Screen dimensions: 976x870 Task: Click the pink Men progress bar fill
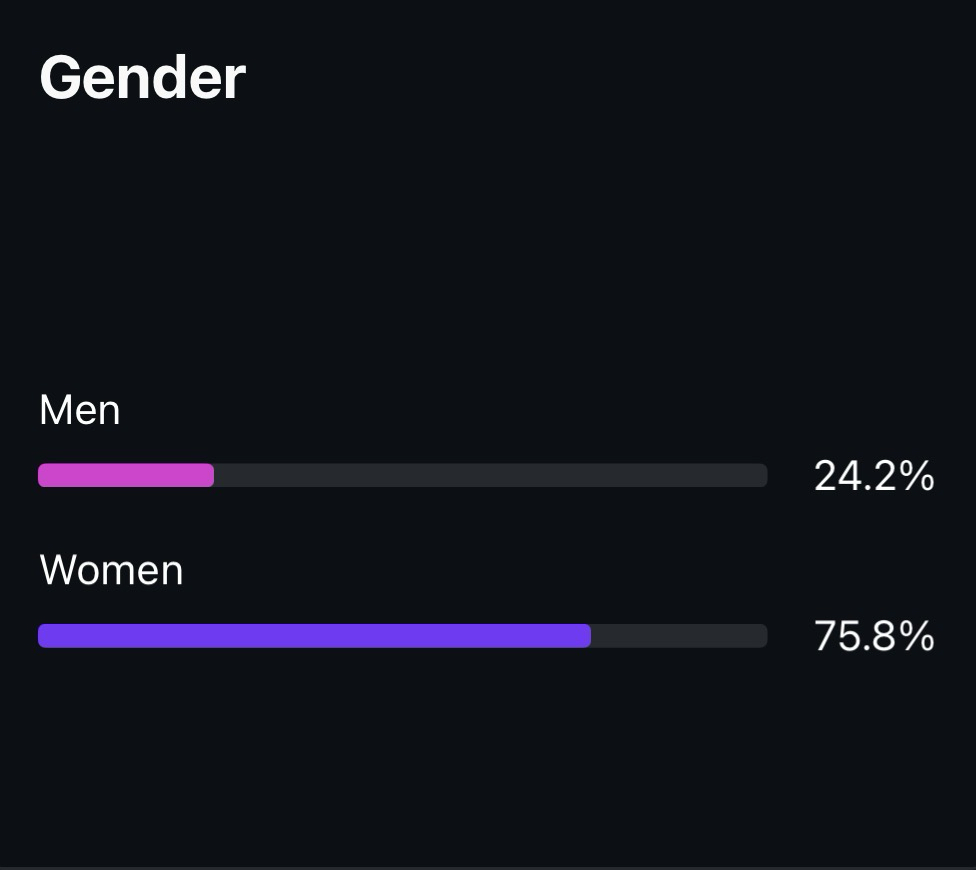tap(126, 475)
